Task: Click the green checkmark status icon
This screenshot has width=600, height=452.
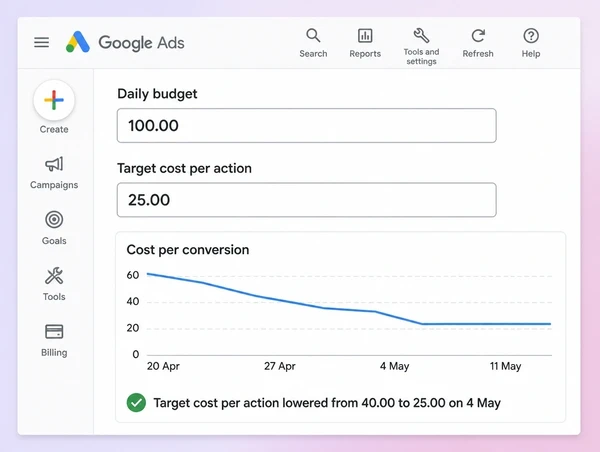Action: 136,403
